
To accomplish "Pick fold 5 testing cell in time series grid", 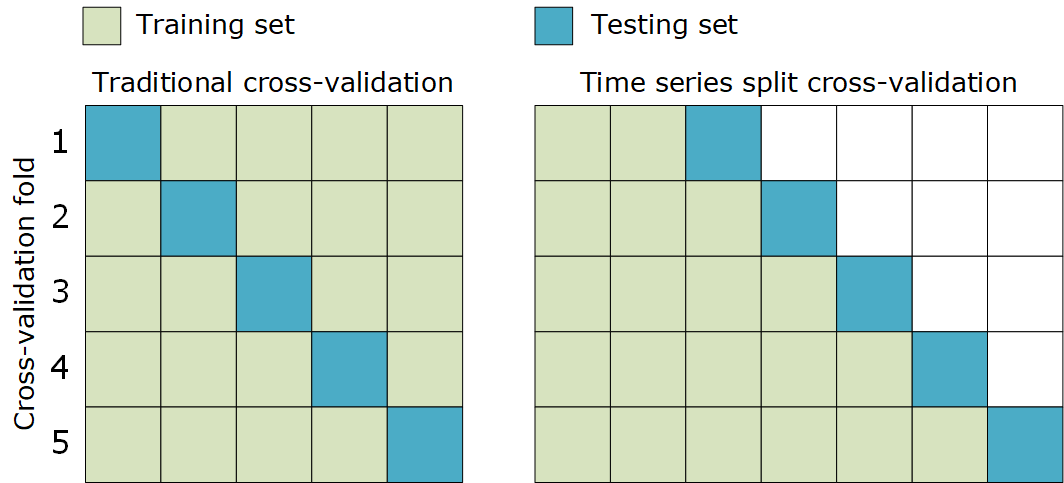I will (1024, 445).
